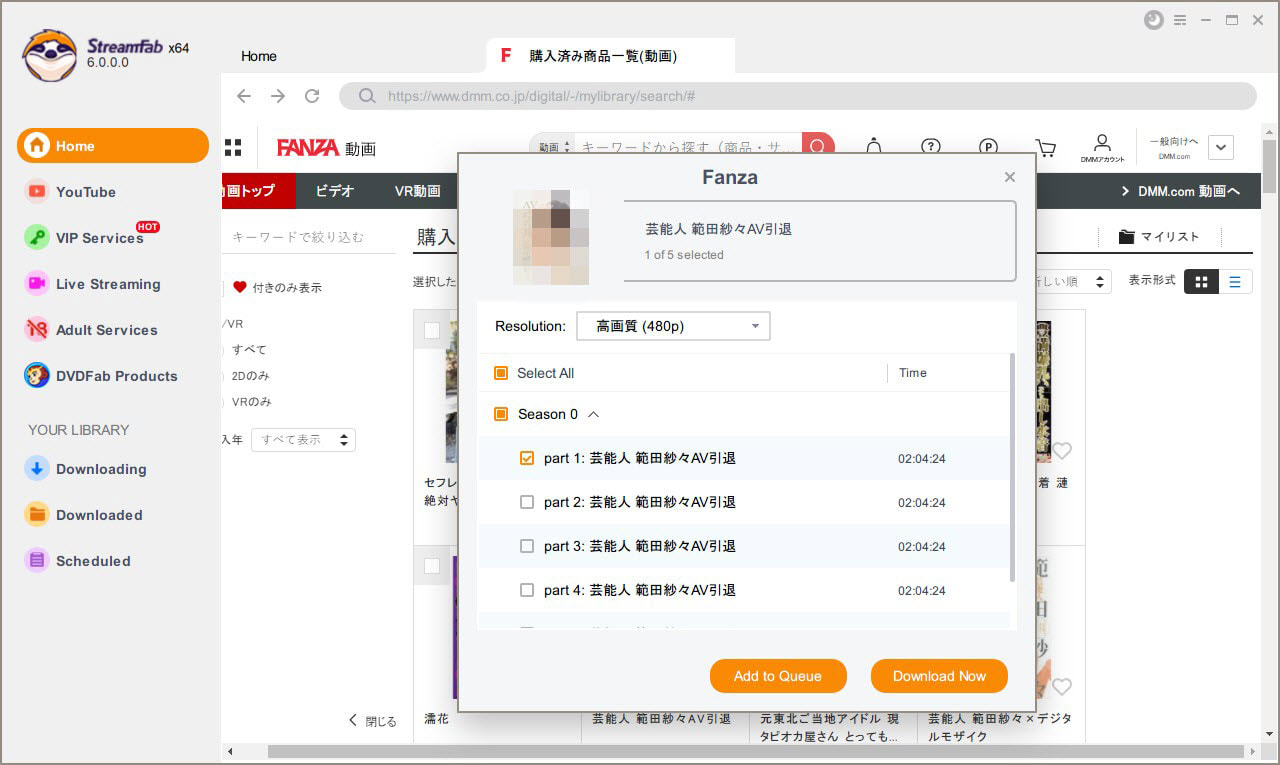This screenshot has height=765, width=1280.
Task: Switch to grid view display format
Action: click(1201, 282)
